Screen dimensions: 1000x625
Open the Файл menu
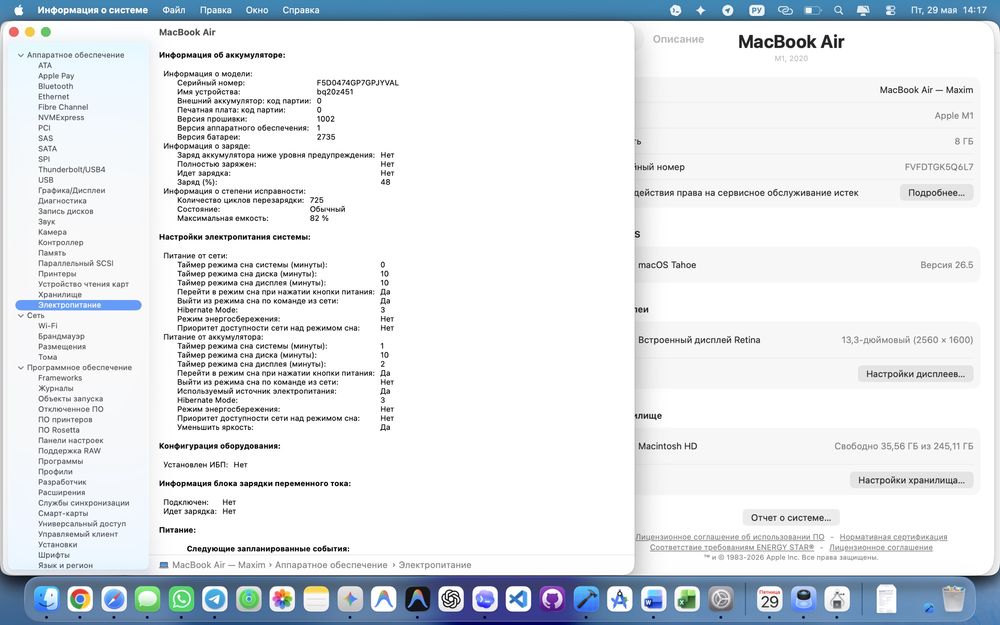(173, 10)
